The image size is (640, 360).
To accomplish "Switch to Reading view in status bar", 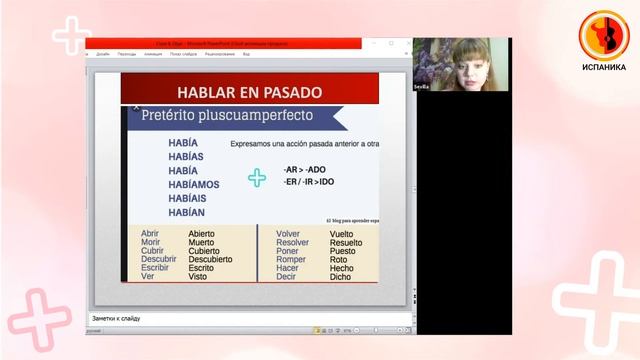I will click(331, 331).
